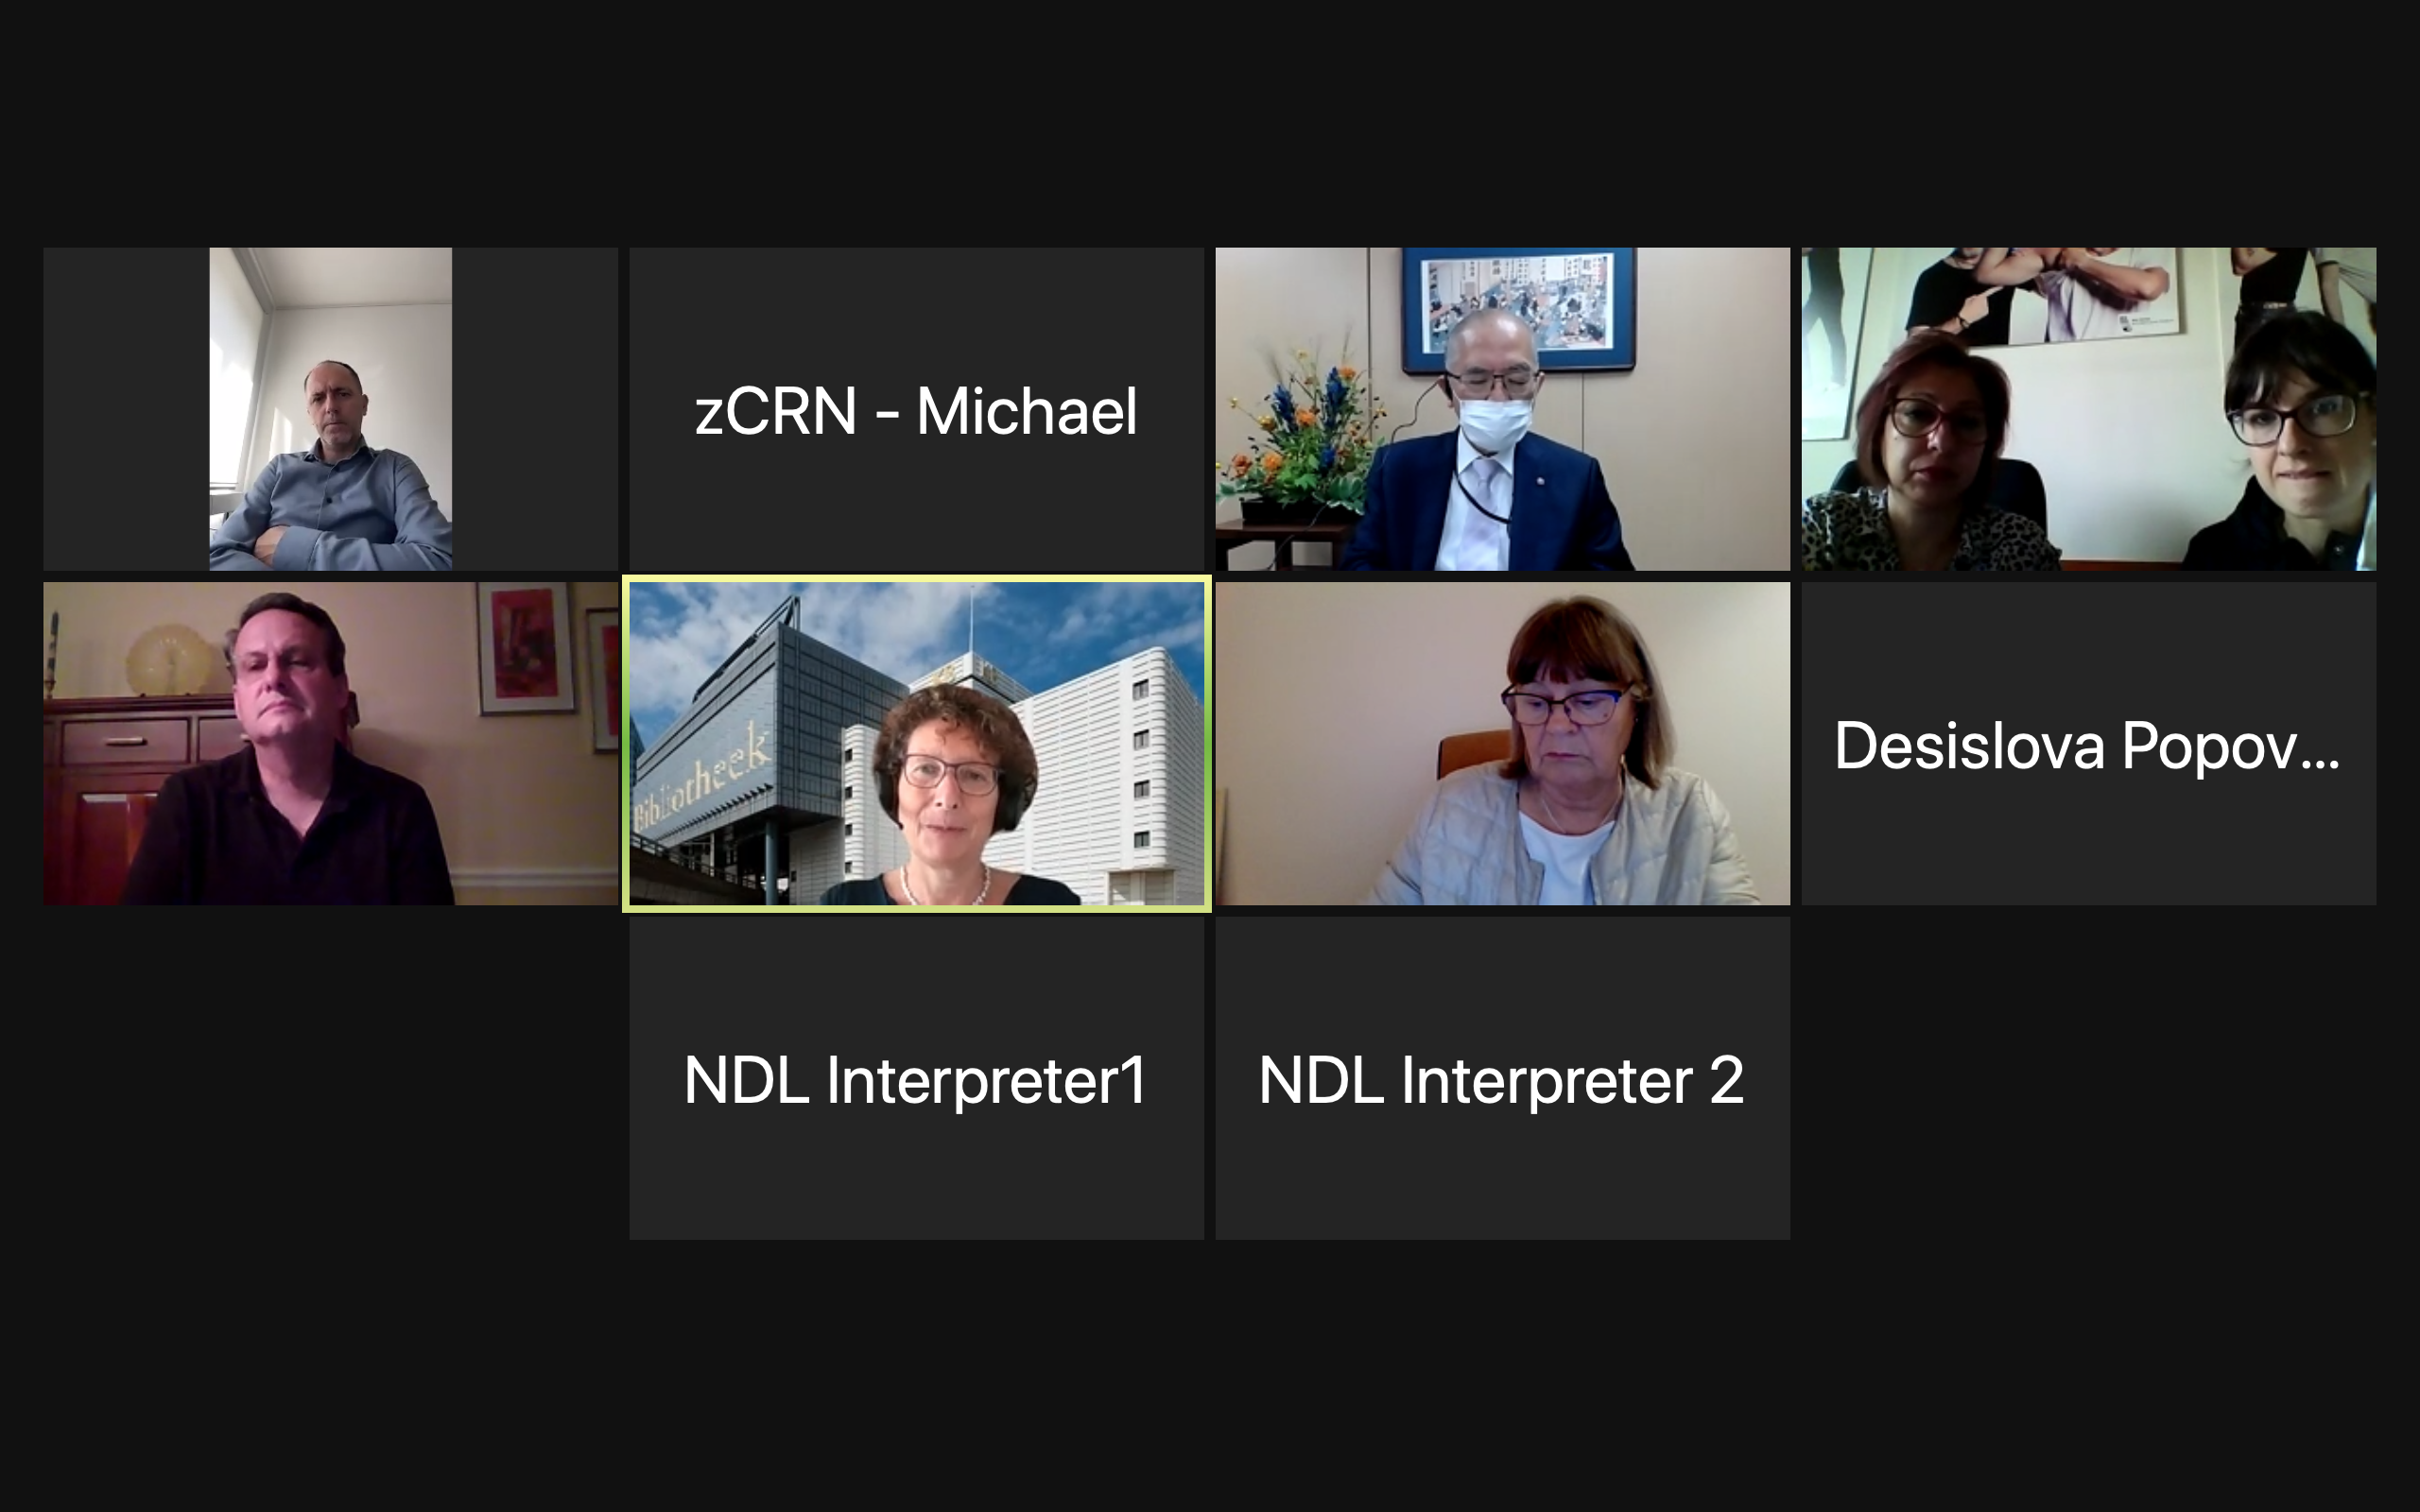Click the red framed artwork on the wall

click(x=526, y=648)
